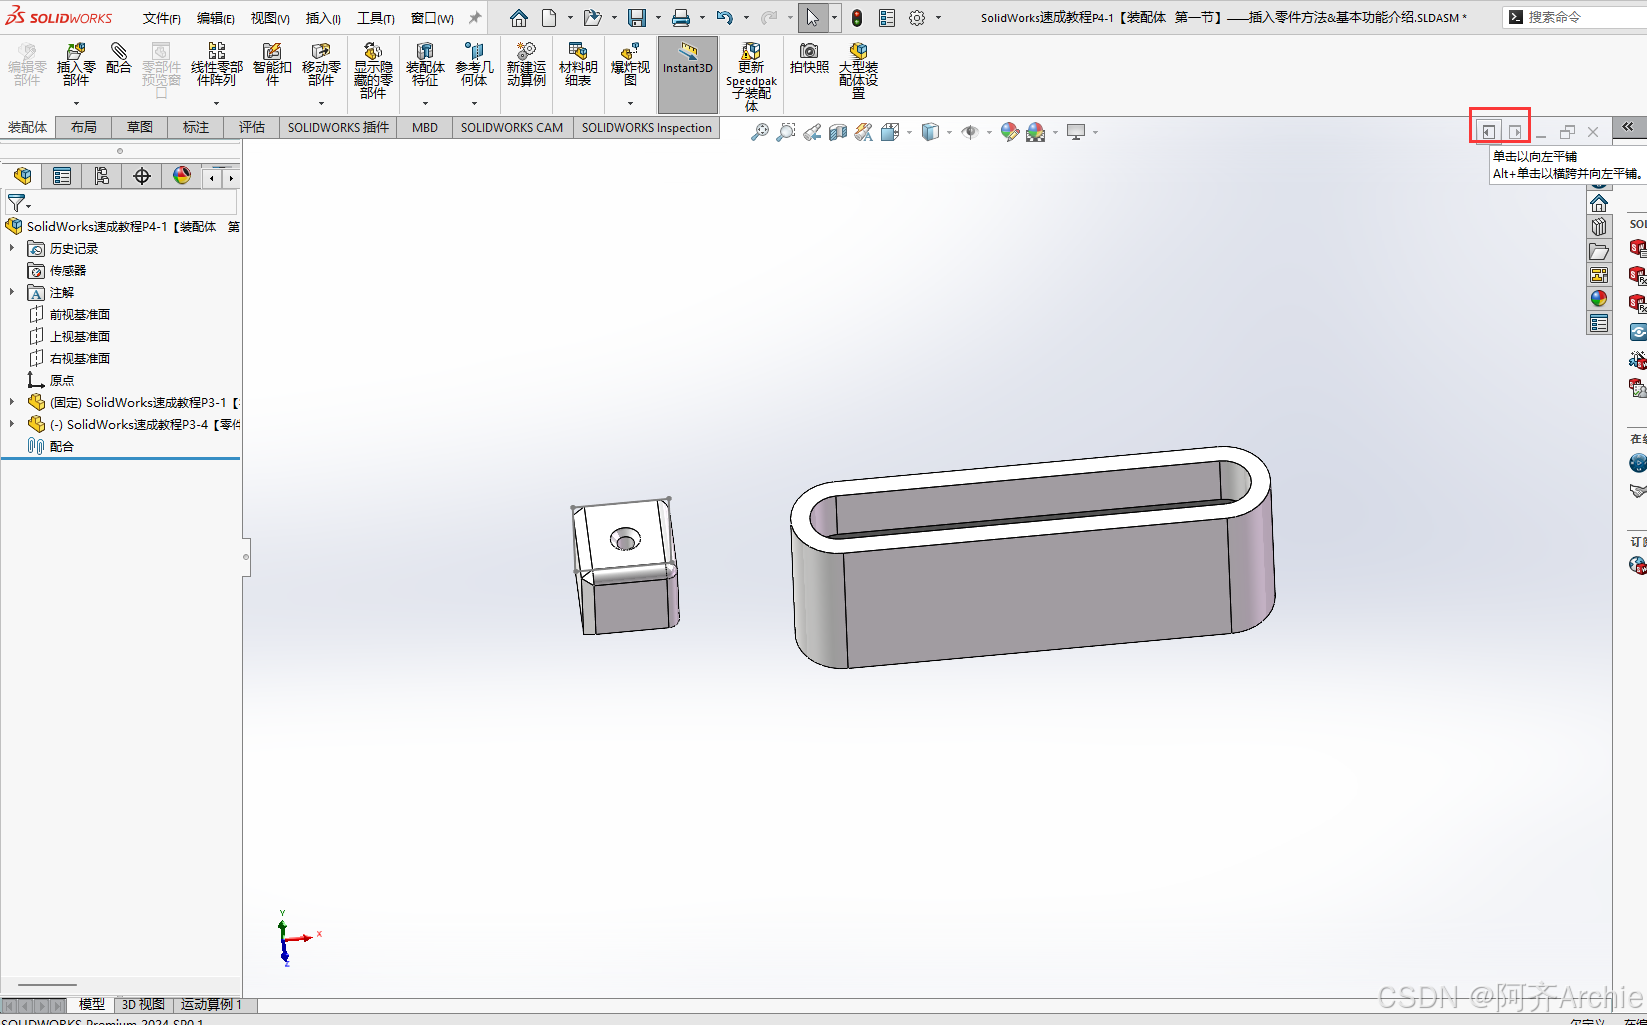Switch to the 运动算例 1 bottom tab
Viewport: 1647px width, 1025px height.
tap(211, 1004)
